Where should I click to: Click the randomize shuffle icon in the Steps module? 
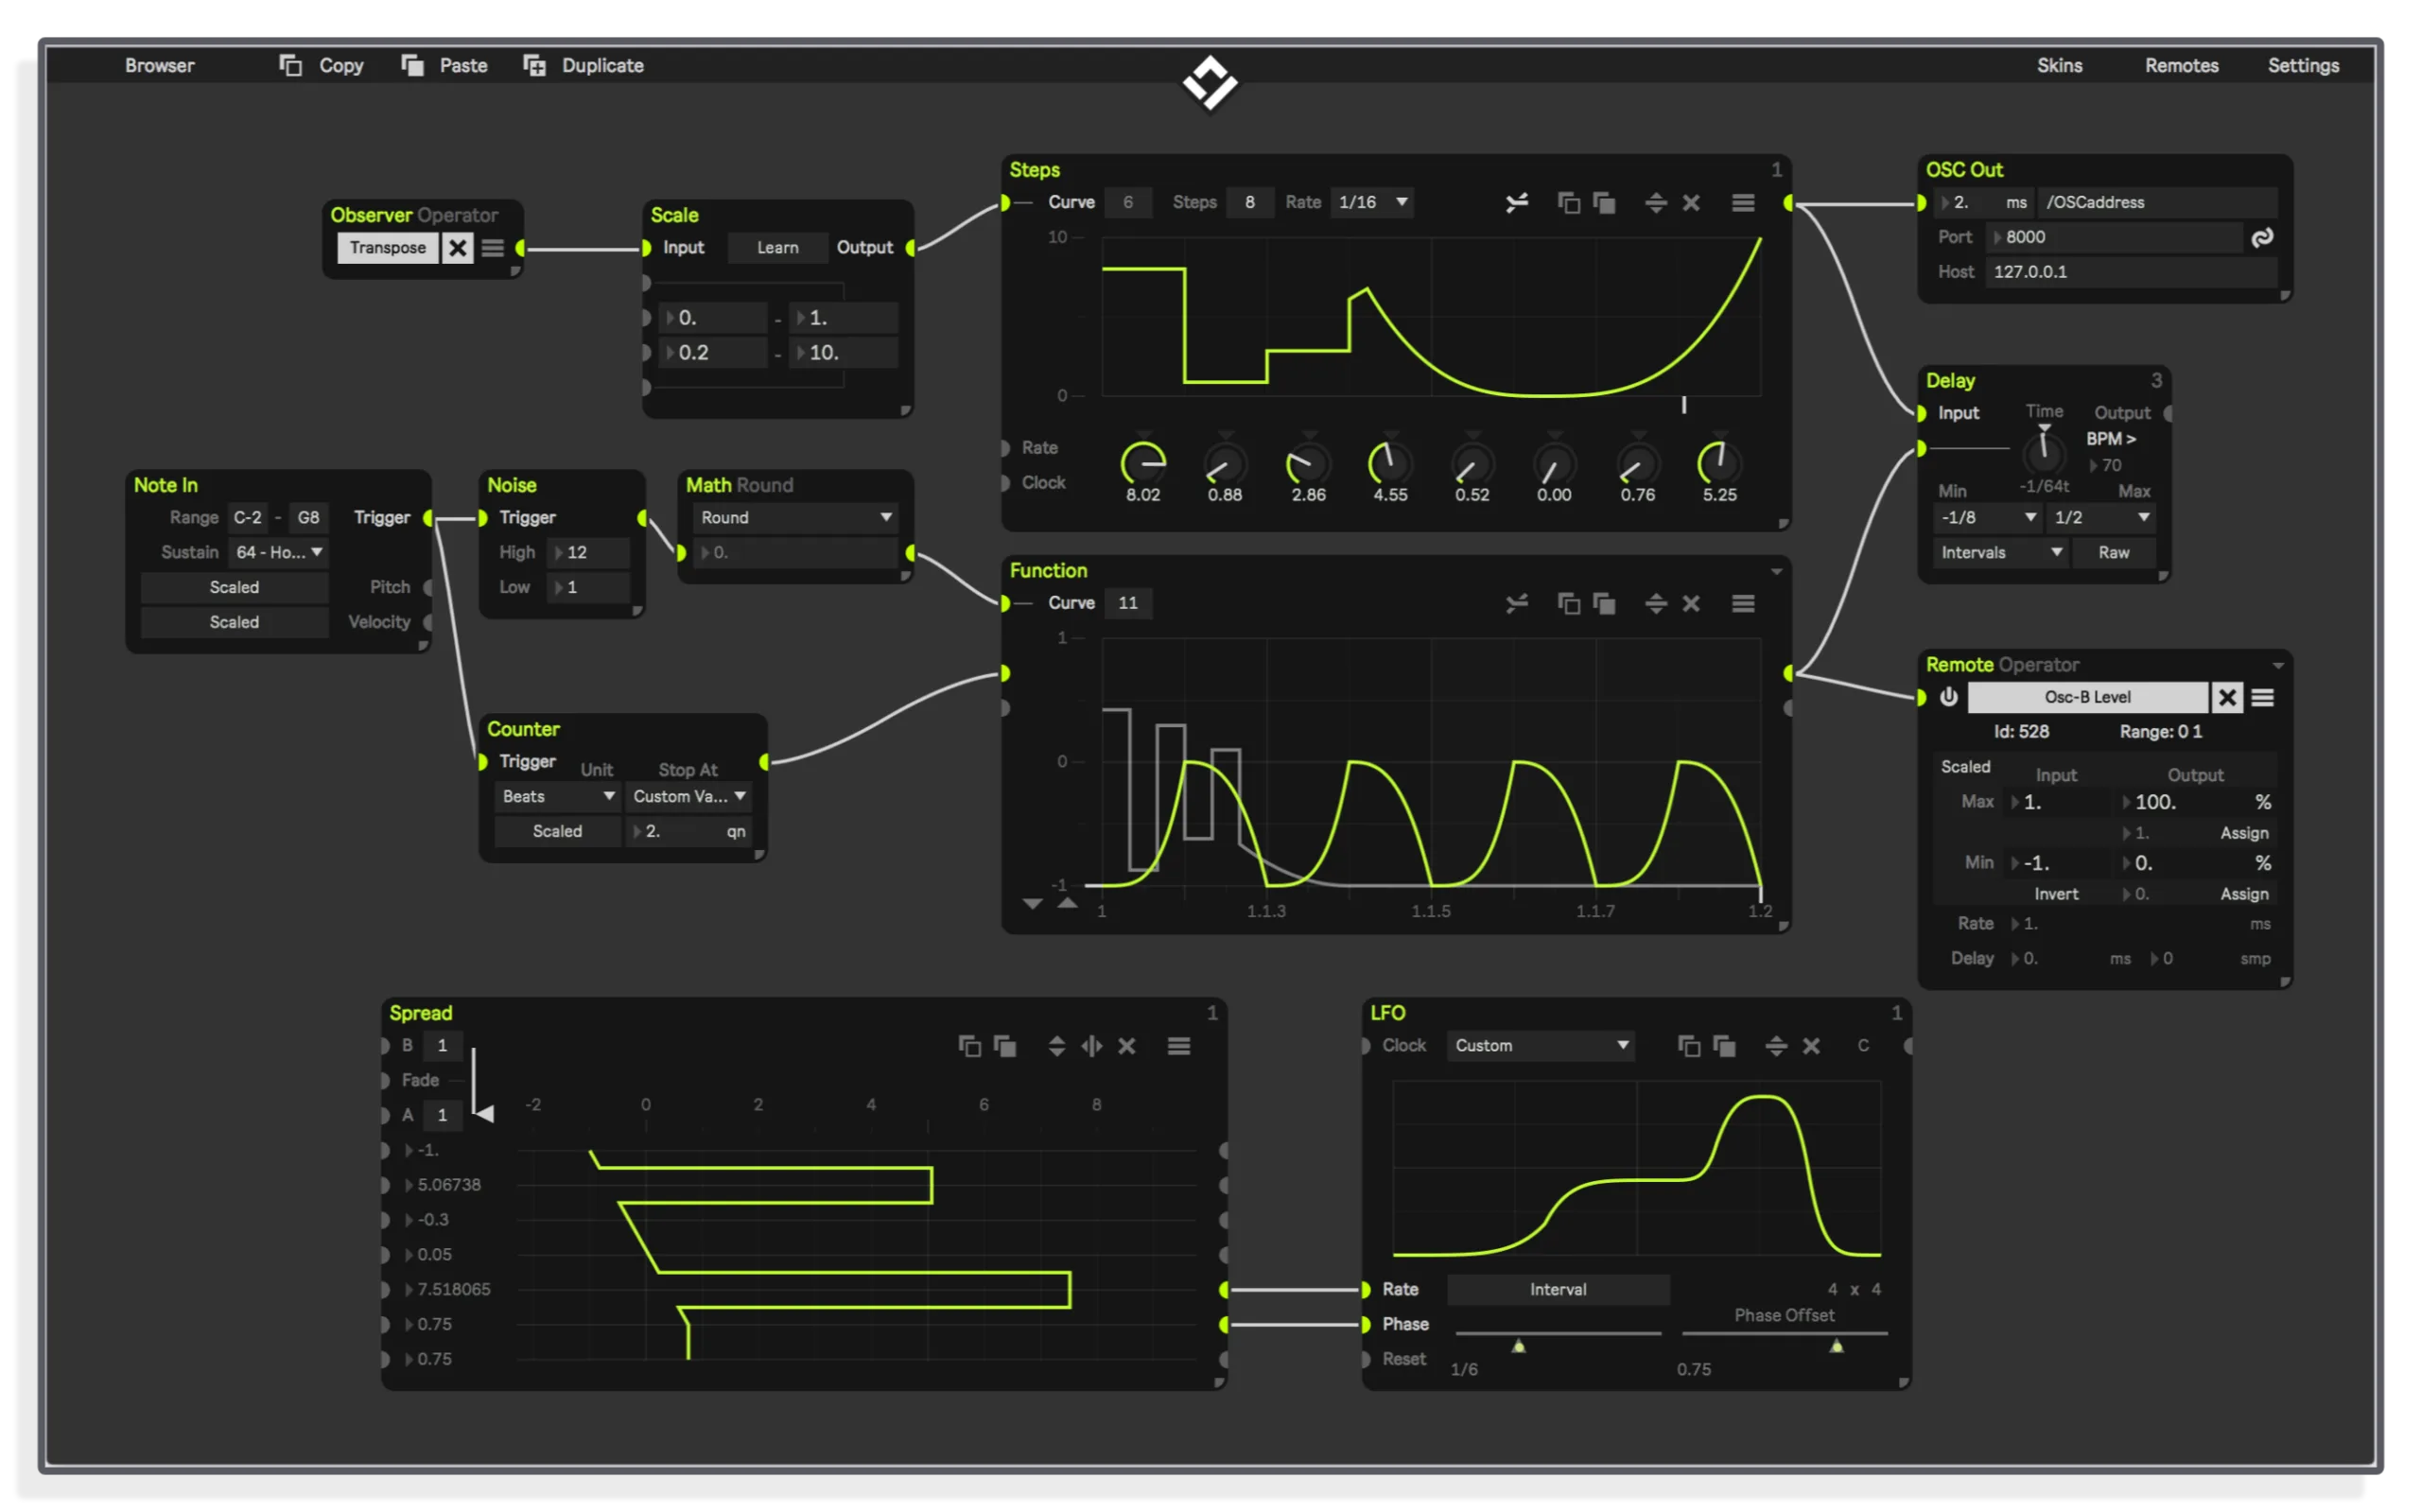pyautogui.click(x=1516, y=203)
